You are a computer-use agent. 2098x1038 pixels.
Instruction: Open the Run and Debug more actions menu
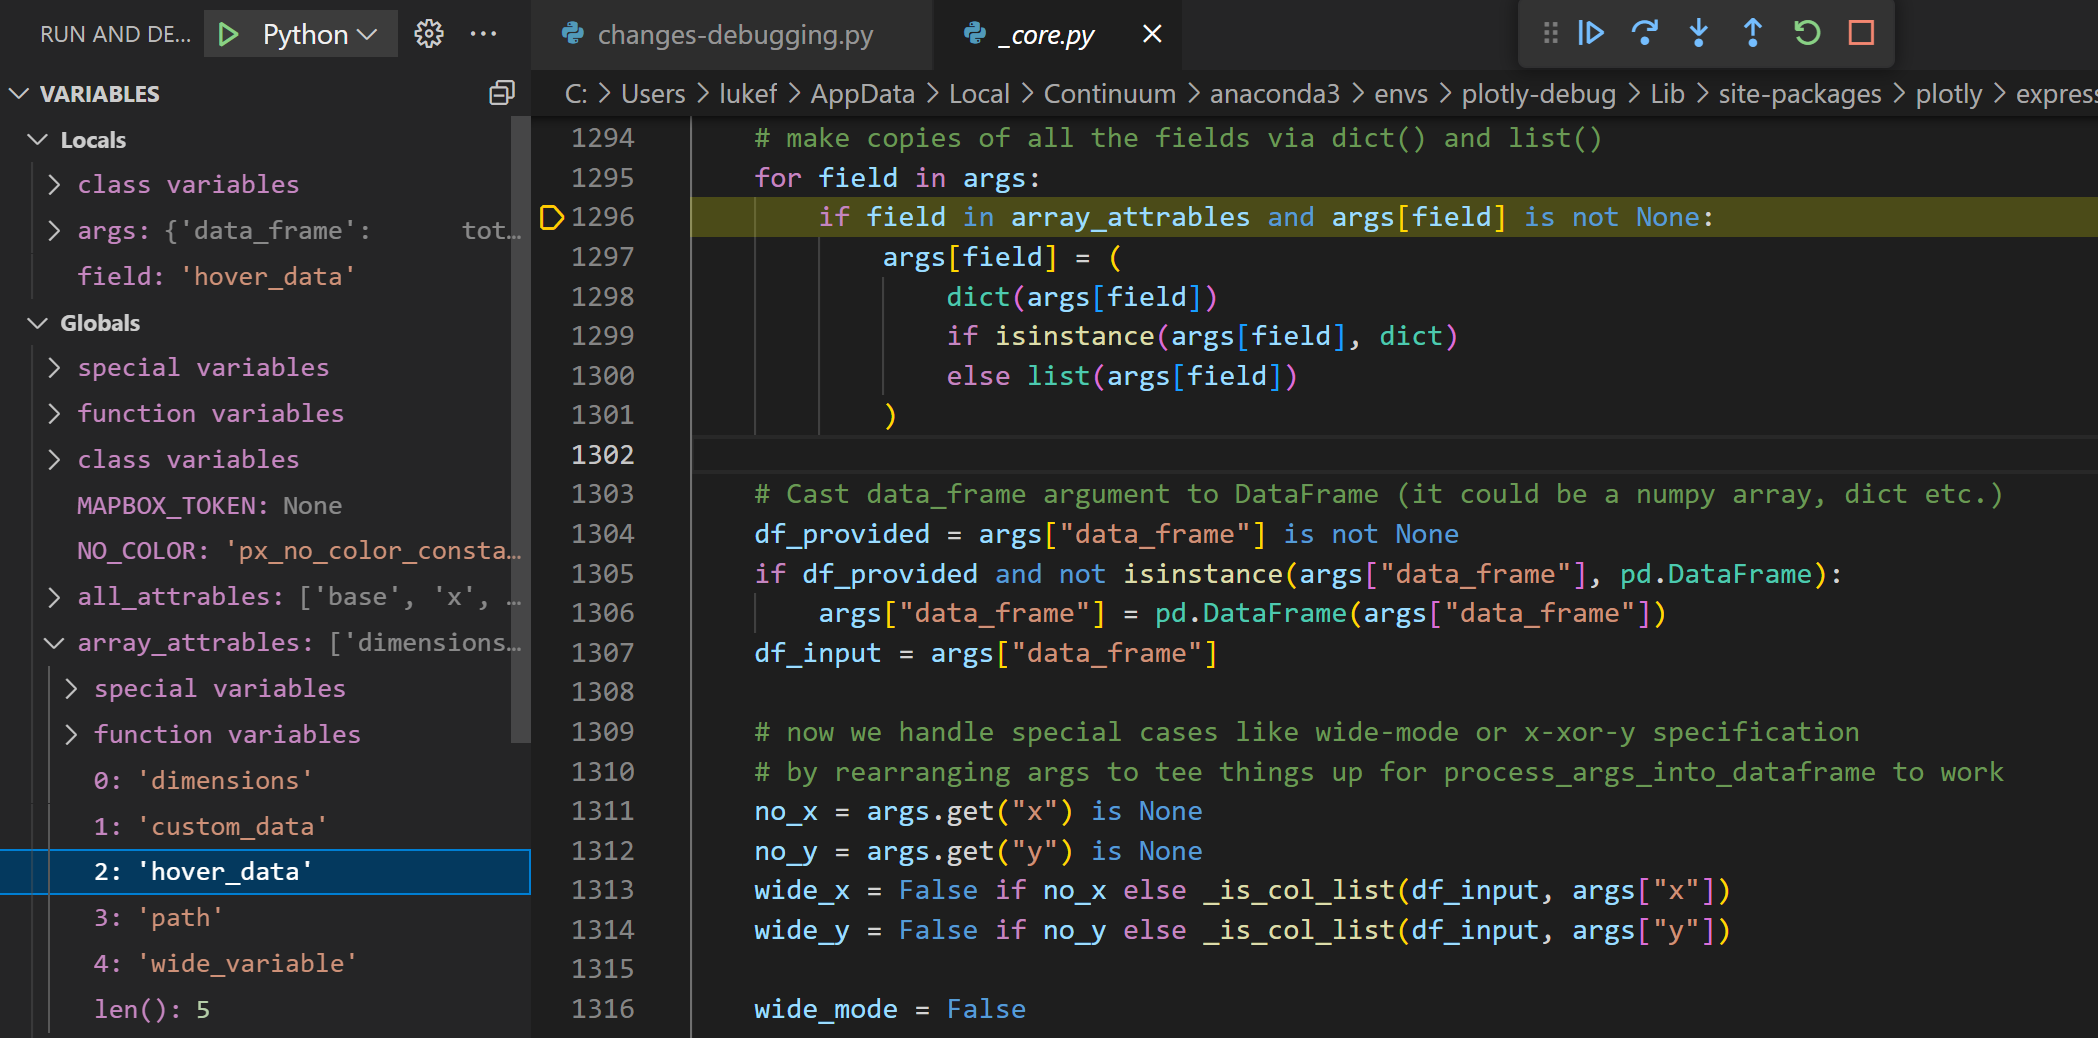(484, 34)
